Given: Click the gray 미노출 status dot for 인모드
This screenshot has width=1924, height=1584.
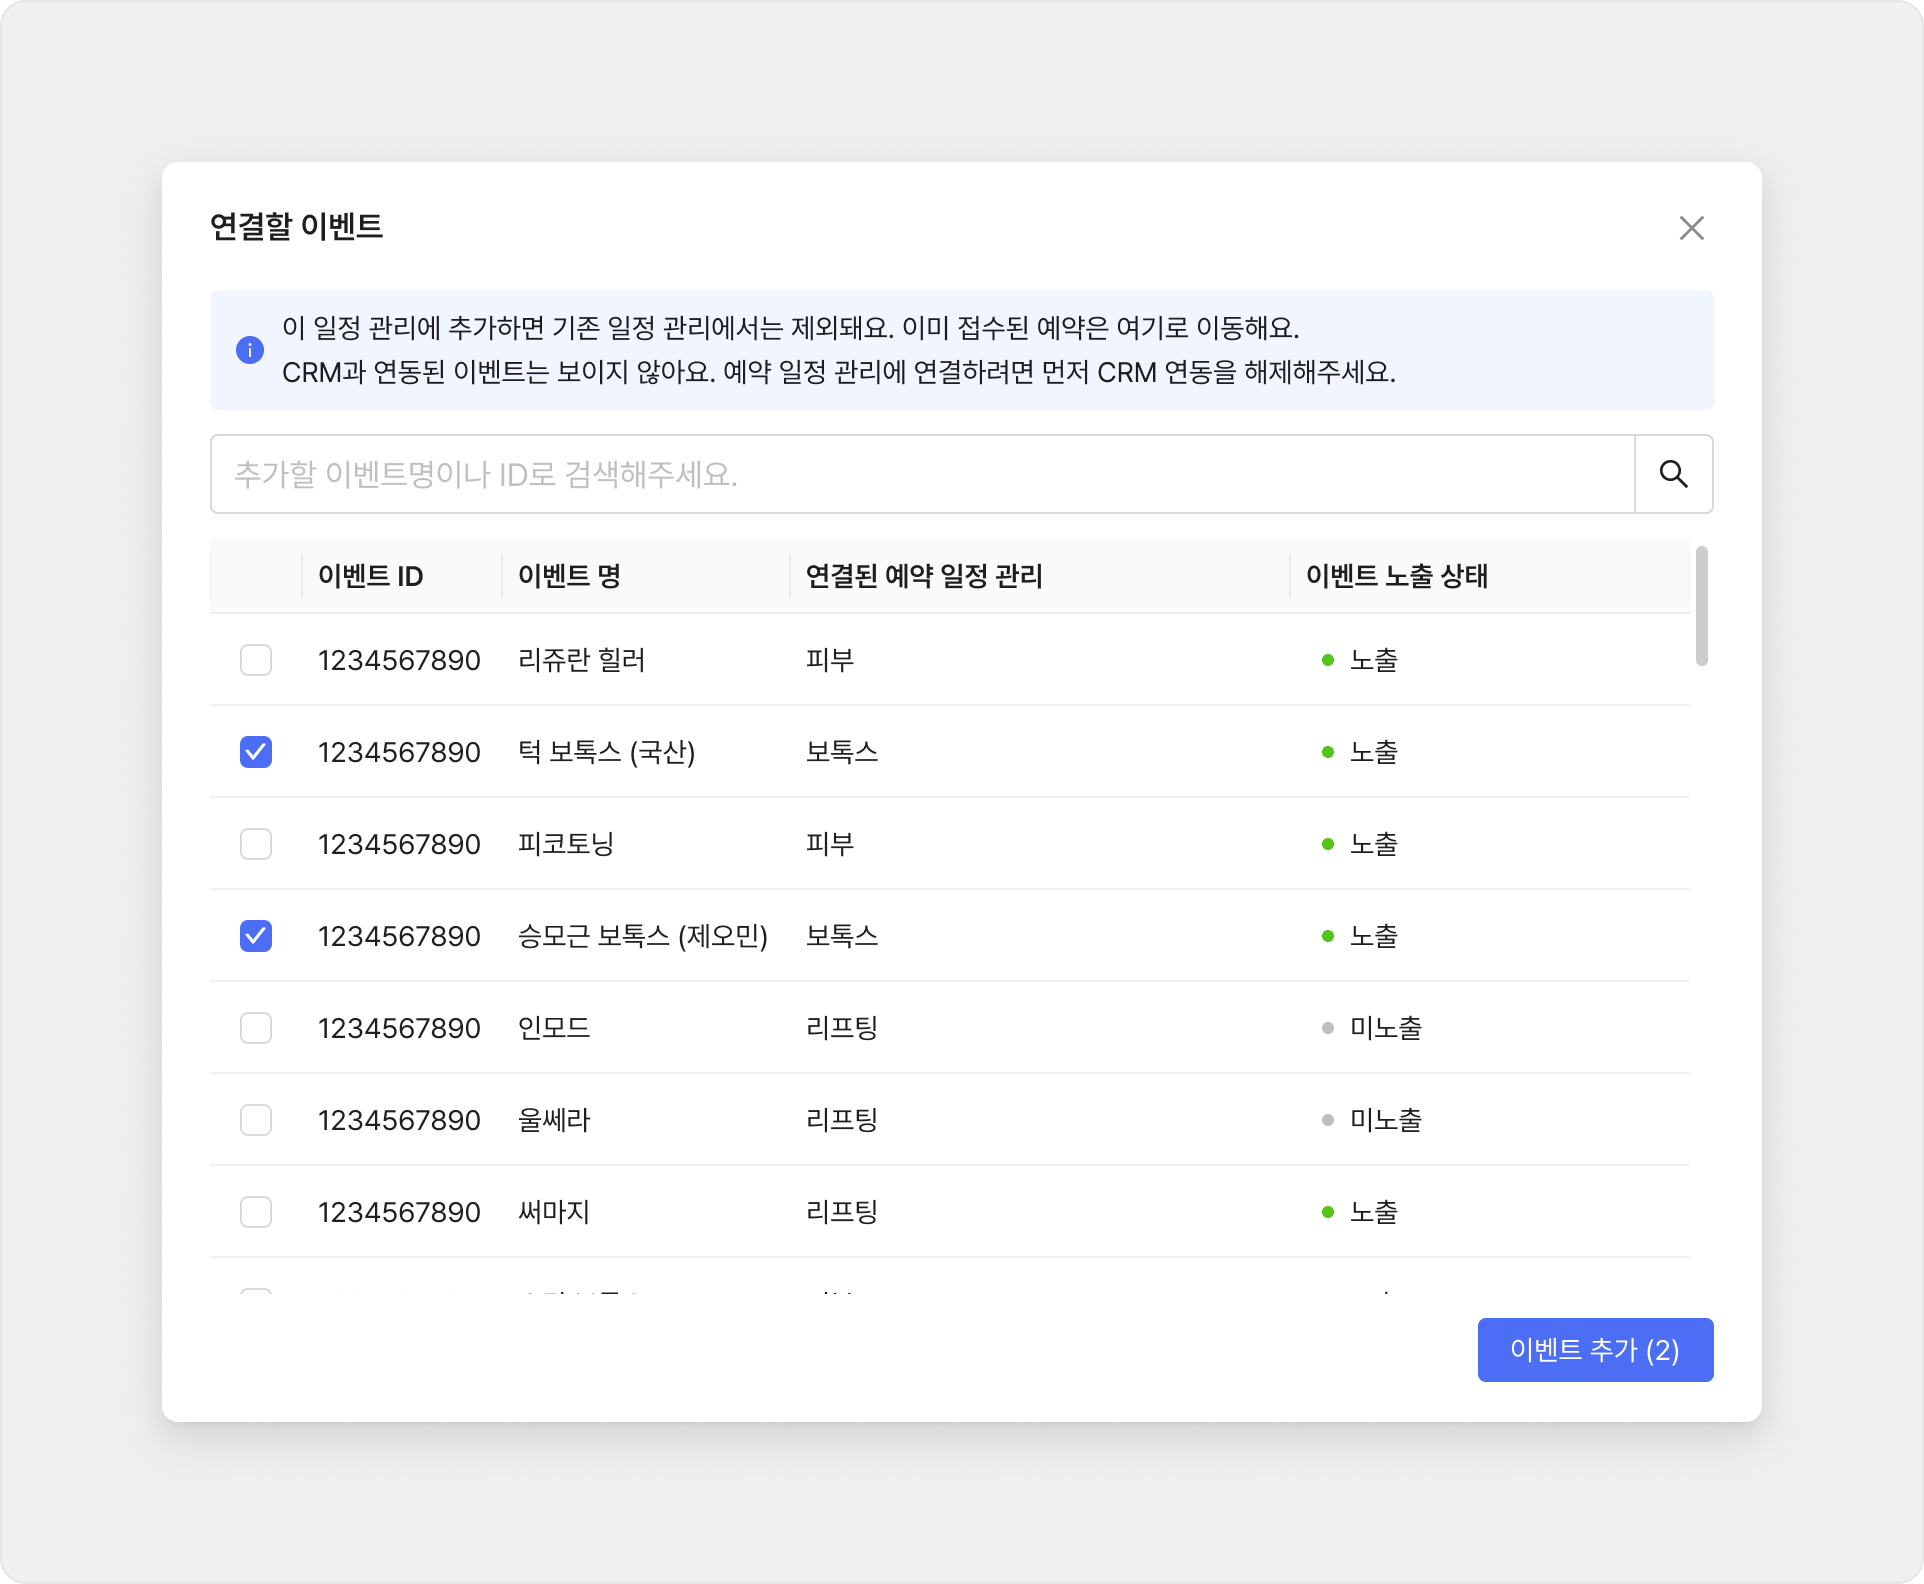Looking at the screenshot, I should (x=1328, y=1028).
